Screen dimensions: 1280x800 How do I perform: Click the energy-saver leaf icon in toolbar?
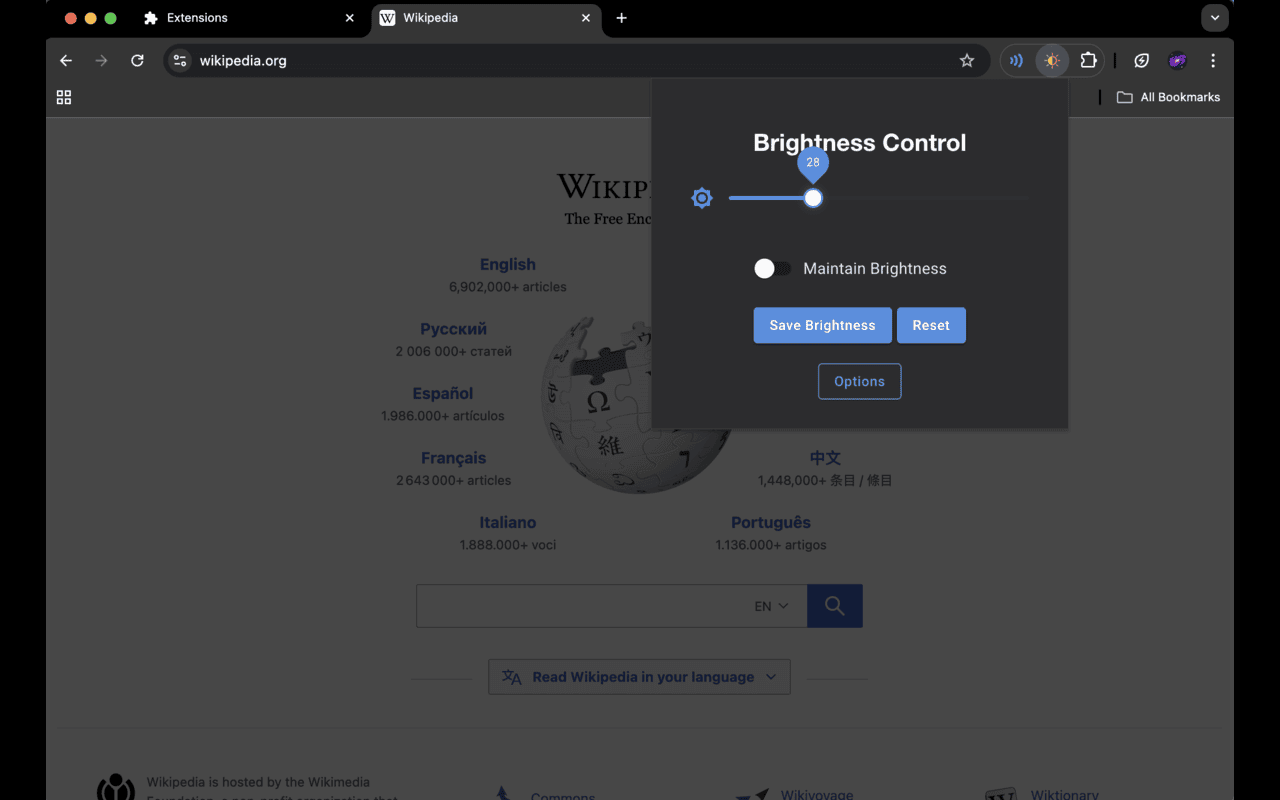[x=1141, y=60]
